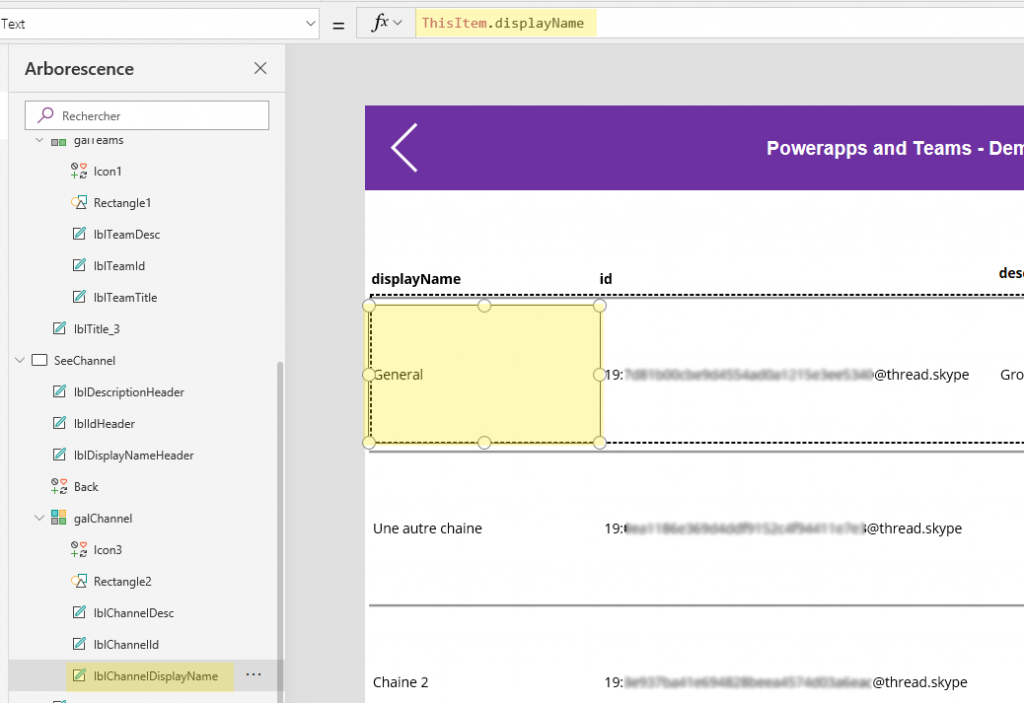Click the lblTitle_3 label icon
This screenshot has height=703, width=1024.
point(59,328)
